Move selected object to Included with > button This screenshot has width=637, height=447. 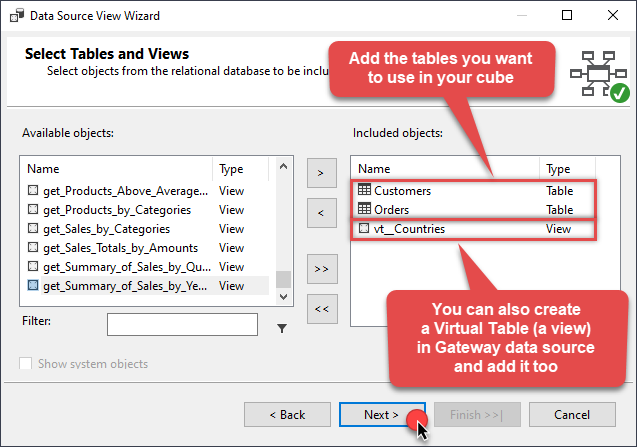[x=320, y=172]
